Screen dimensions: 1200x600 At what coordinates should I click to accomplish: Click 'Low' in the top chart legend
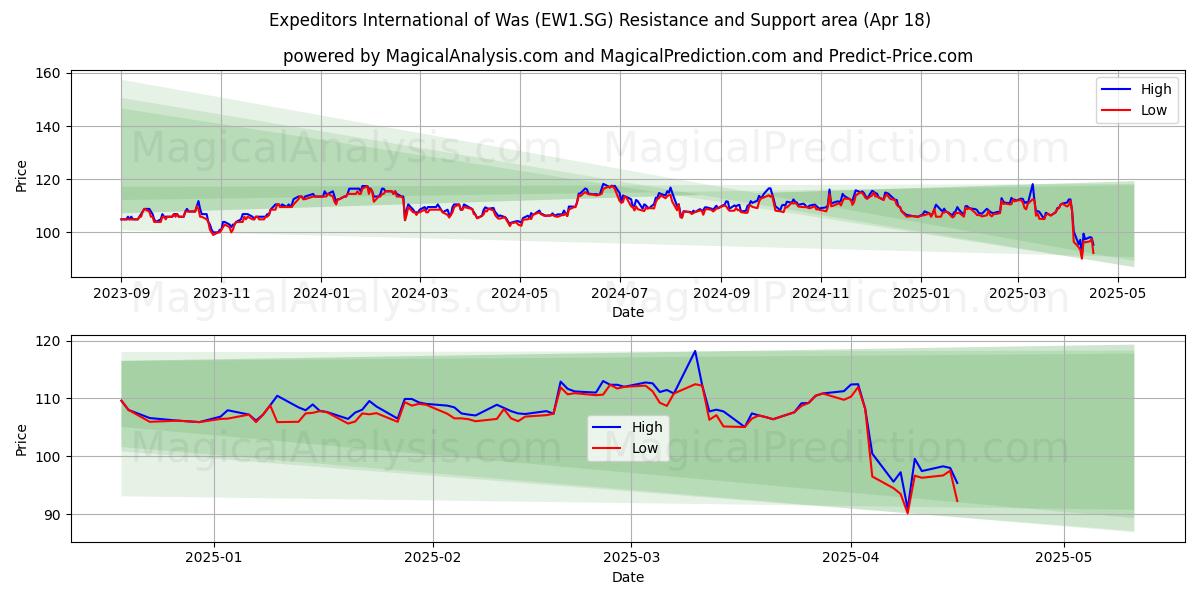pos(1154,110)
